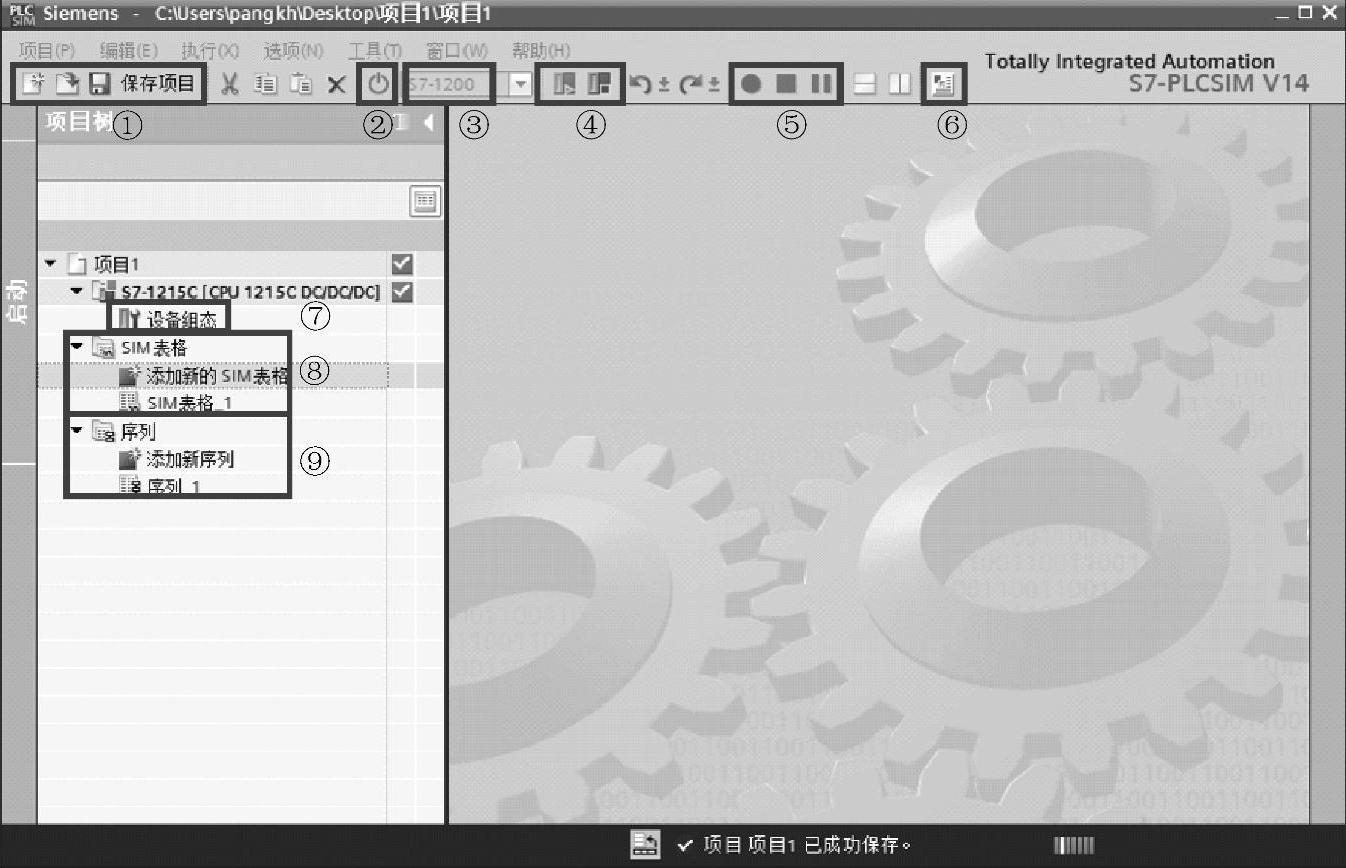Redo the last undone action
1346x868 pixels.
[x=690, y=85]
